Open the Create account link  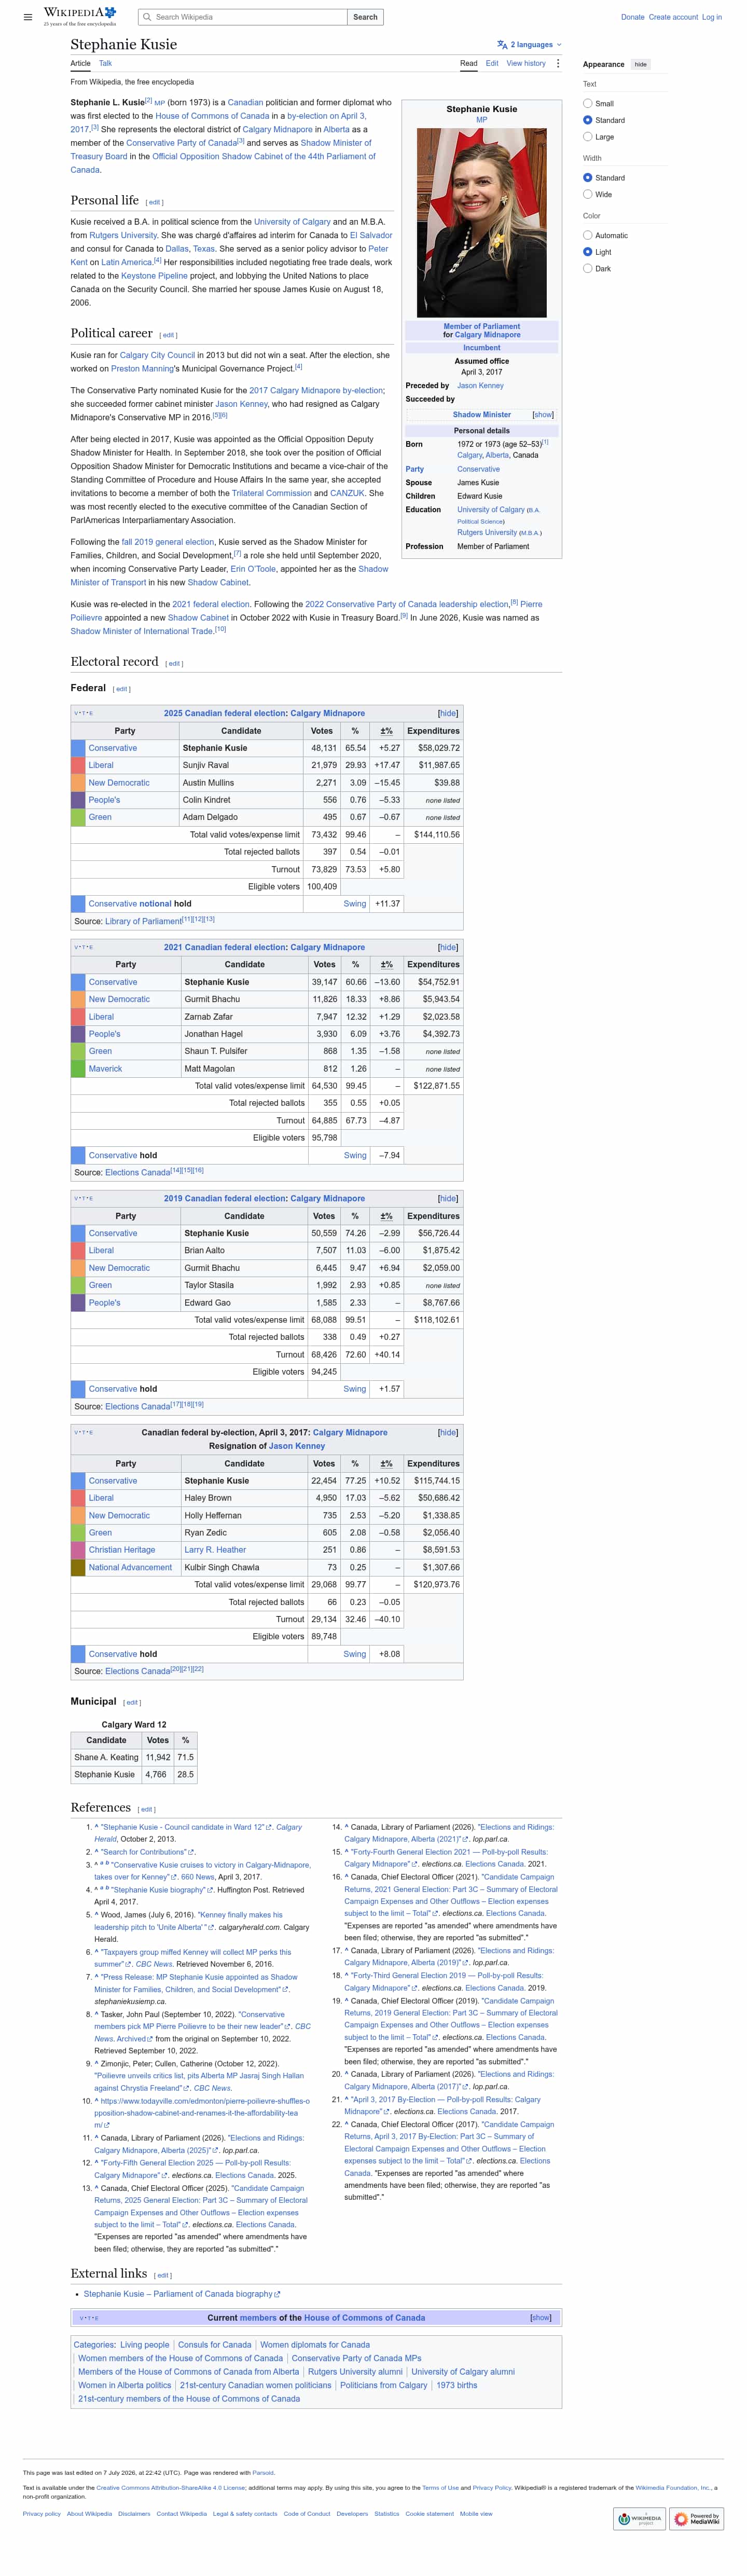pos(673,17)
